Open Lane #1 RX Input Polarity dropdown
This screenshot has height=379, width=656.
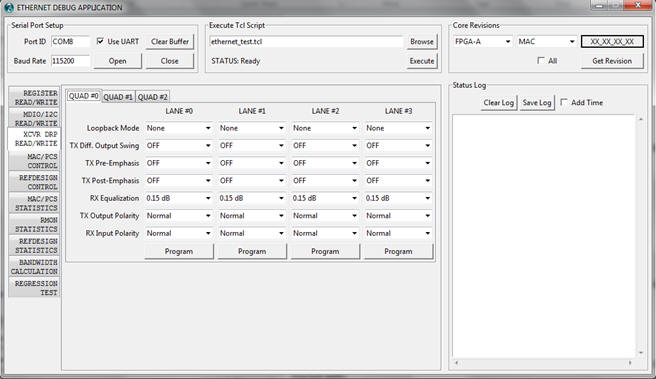point(252,233)
